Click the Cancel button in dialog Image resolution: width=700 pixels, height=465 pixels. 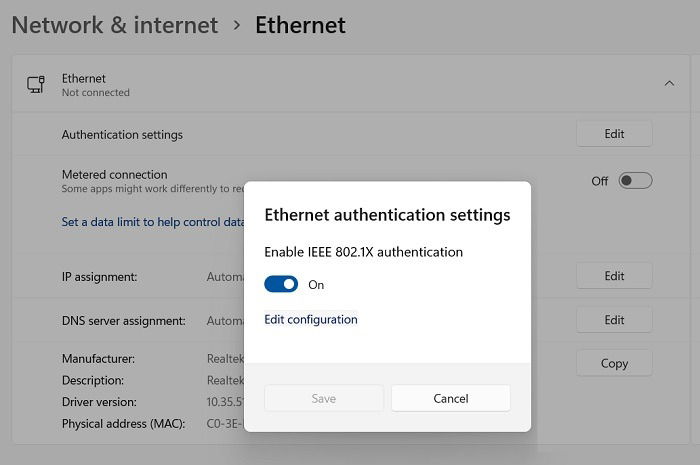tap(450, 398)
